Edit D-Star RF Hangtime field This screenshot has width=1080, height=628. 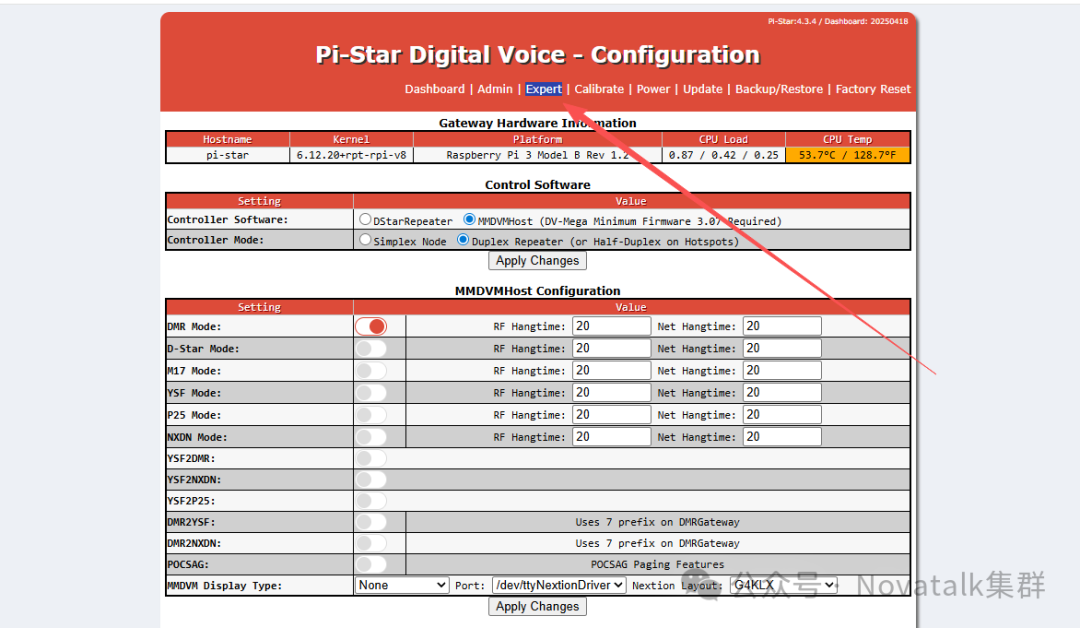(x=612, y=348)
